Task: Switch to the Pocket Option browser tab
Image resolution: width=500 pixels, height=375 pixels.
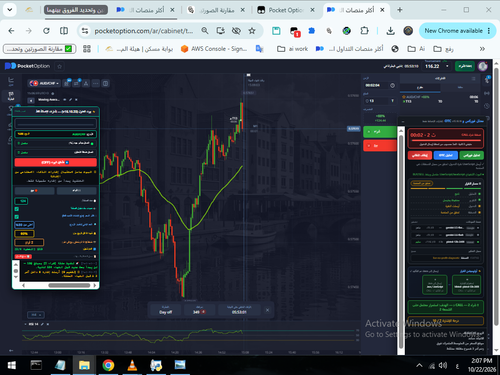Action: click(286, 10)
